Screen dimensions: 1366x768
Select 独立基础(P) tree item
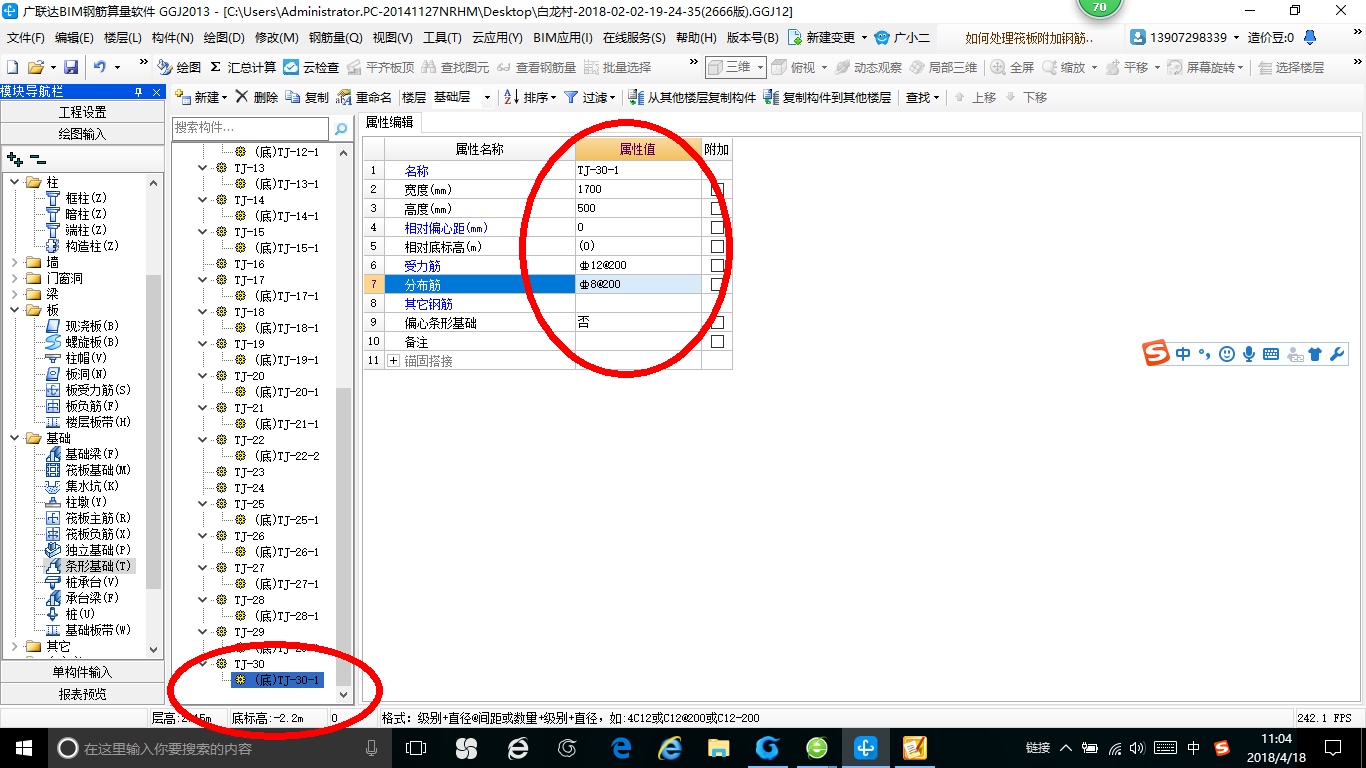[89, 550]
